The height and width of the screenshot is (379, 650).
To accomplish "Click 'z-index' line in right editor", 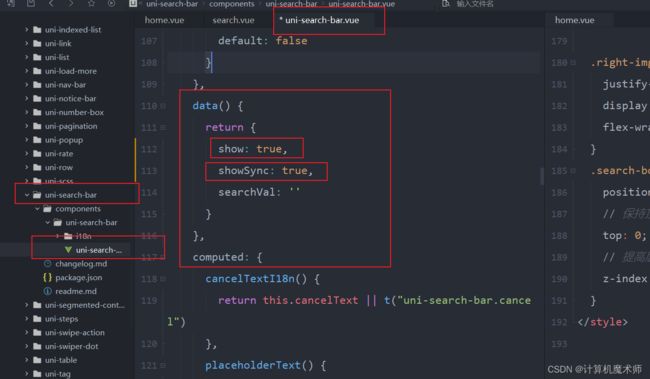I will 625,279.
